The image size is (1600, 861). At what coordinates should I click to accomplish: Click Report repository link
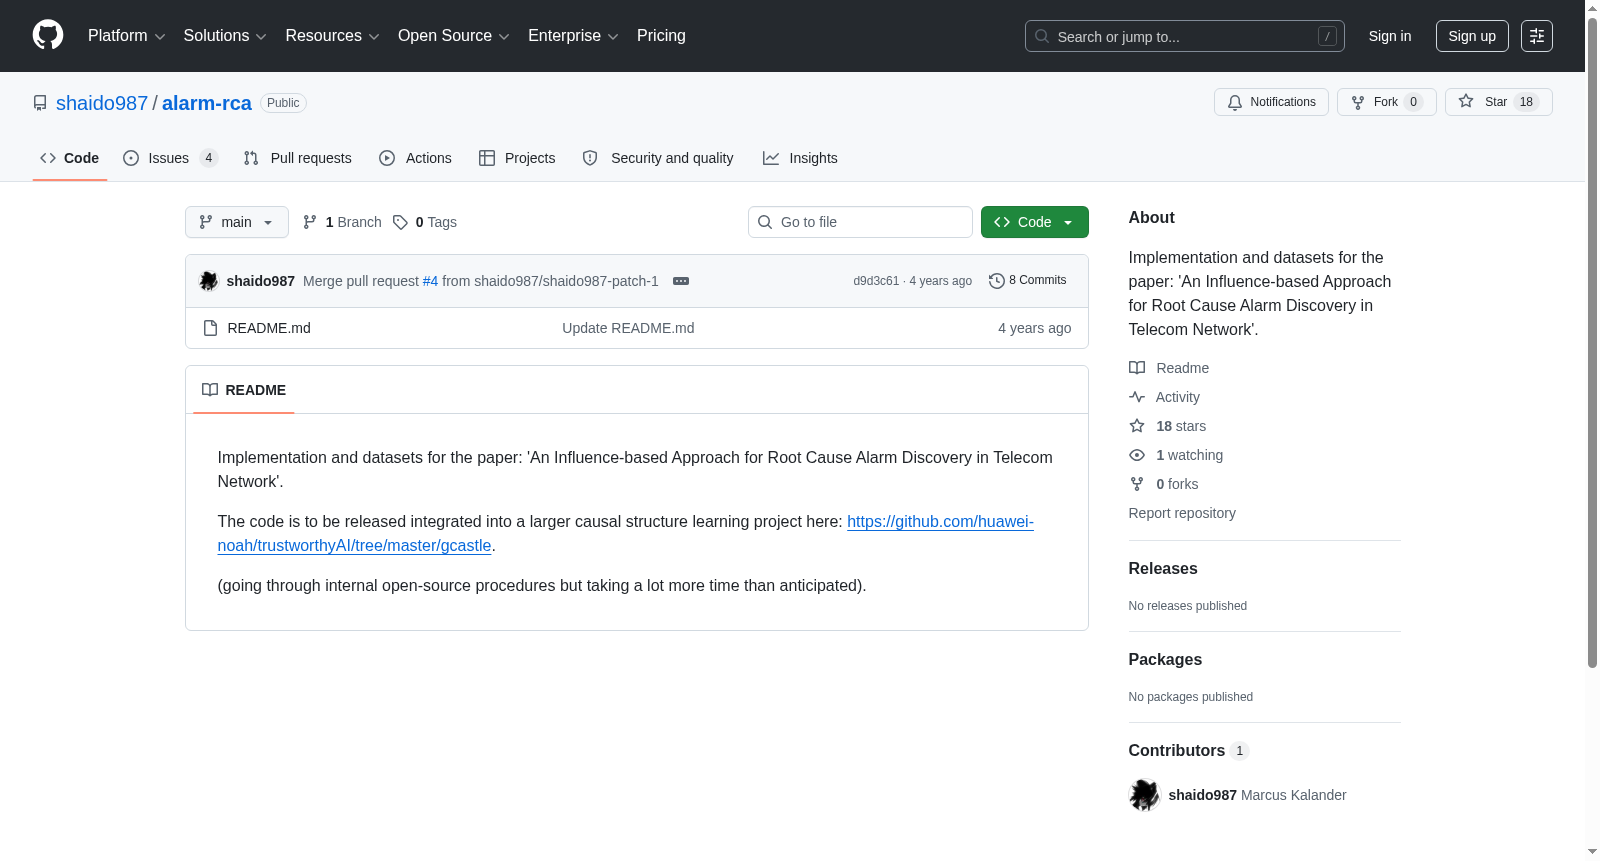click(1182, 513)
